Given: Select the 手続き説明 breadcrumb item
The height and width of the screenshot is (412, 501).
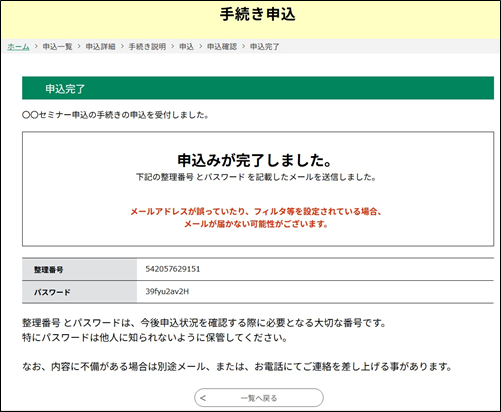Looking at the screenshot, I should point(147,46).
